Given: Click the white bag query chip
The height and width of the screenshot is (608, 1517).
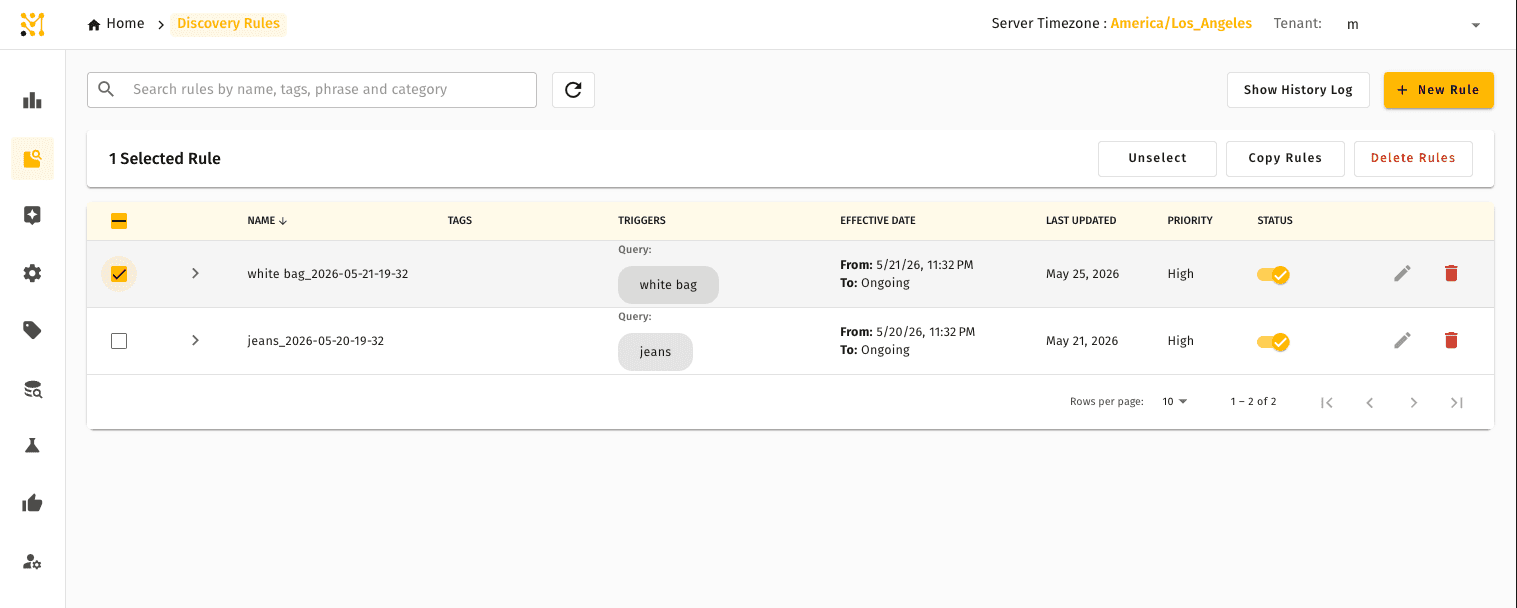Looking at the screenshot, I should [668, 285].
